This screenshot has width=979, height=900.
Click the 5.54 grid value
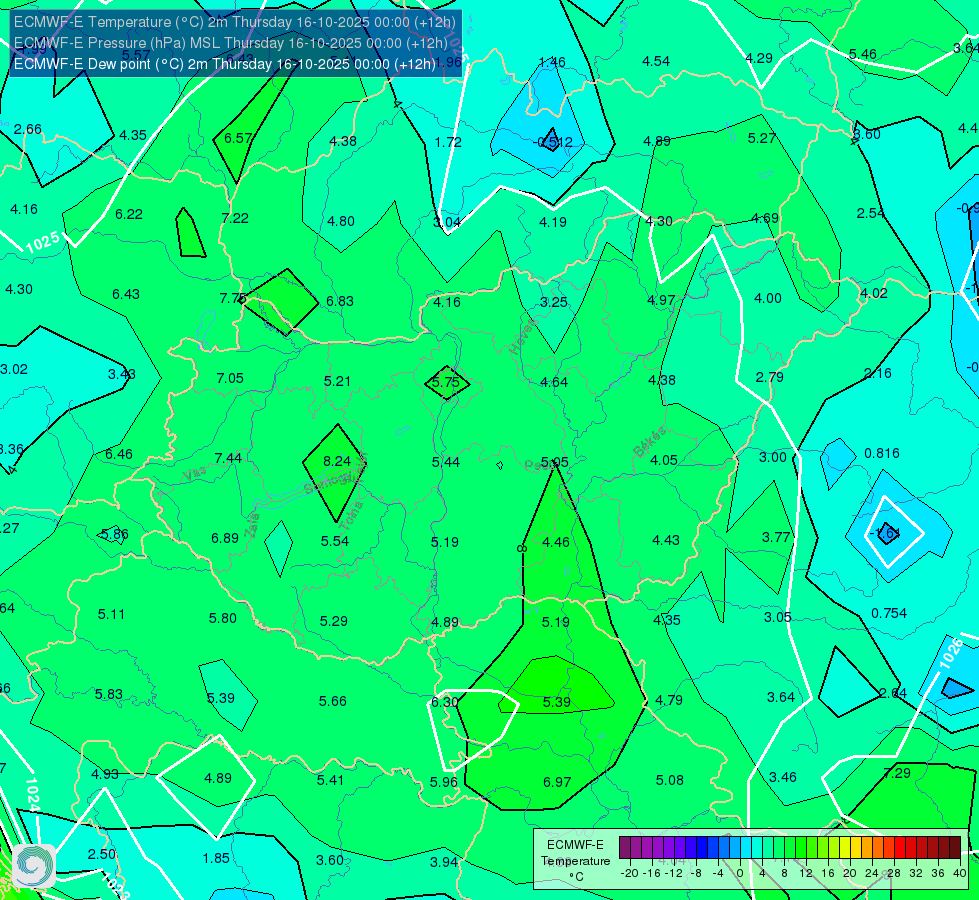(335, 541)
